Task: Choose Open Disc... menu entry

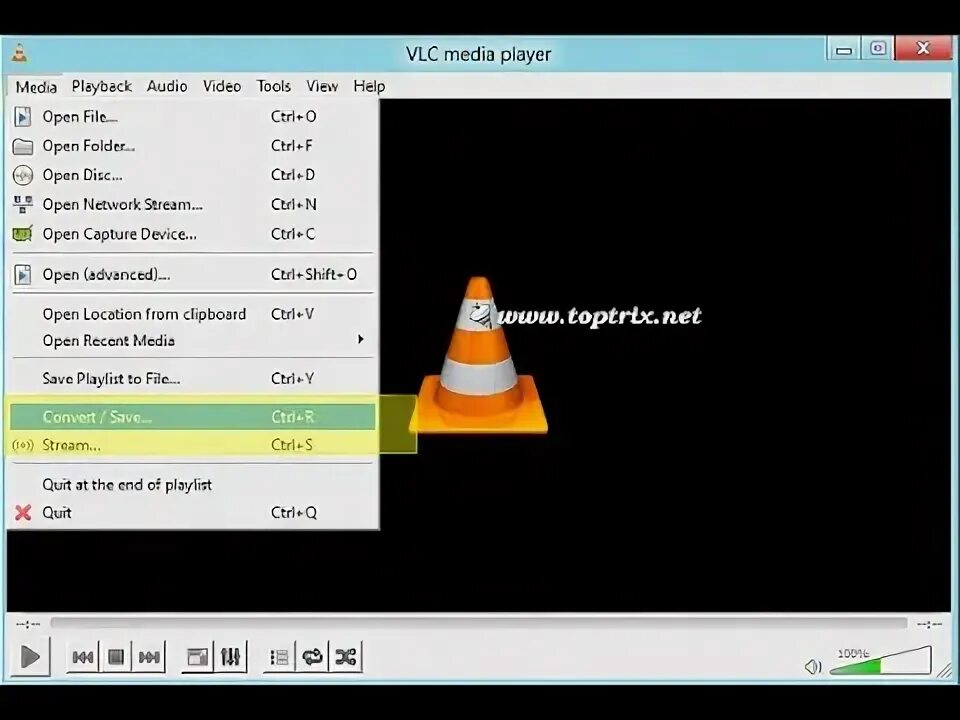Action: pyautogui.click(x=193, y=175)
